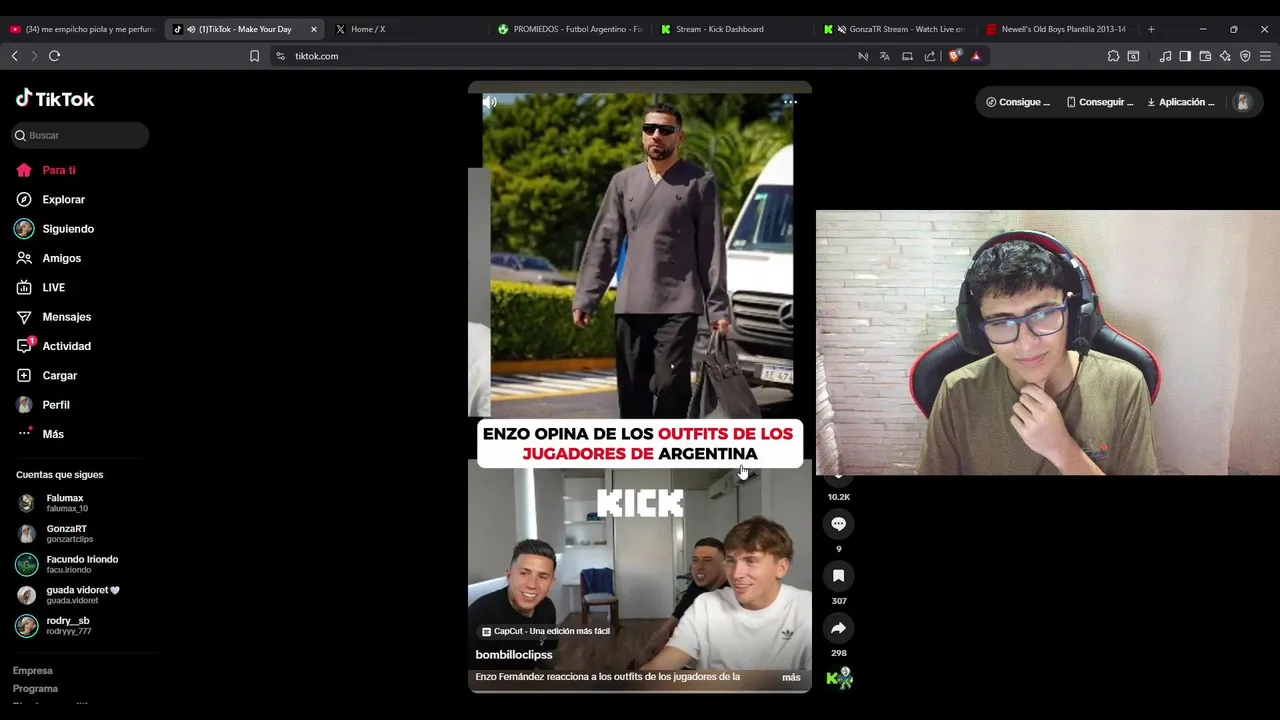
Task: Open the Brave VPN shield icon
Action: tap(1245, 56)
